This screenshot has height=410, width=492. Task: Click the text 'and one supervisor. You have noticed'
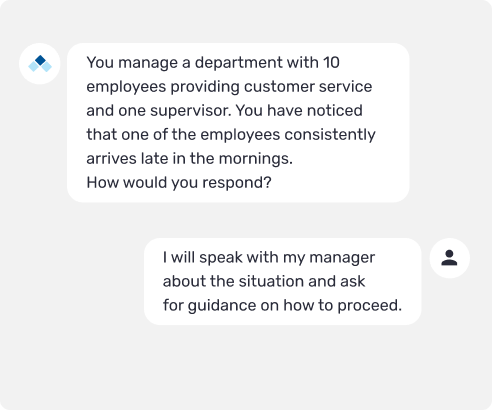224,111
